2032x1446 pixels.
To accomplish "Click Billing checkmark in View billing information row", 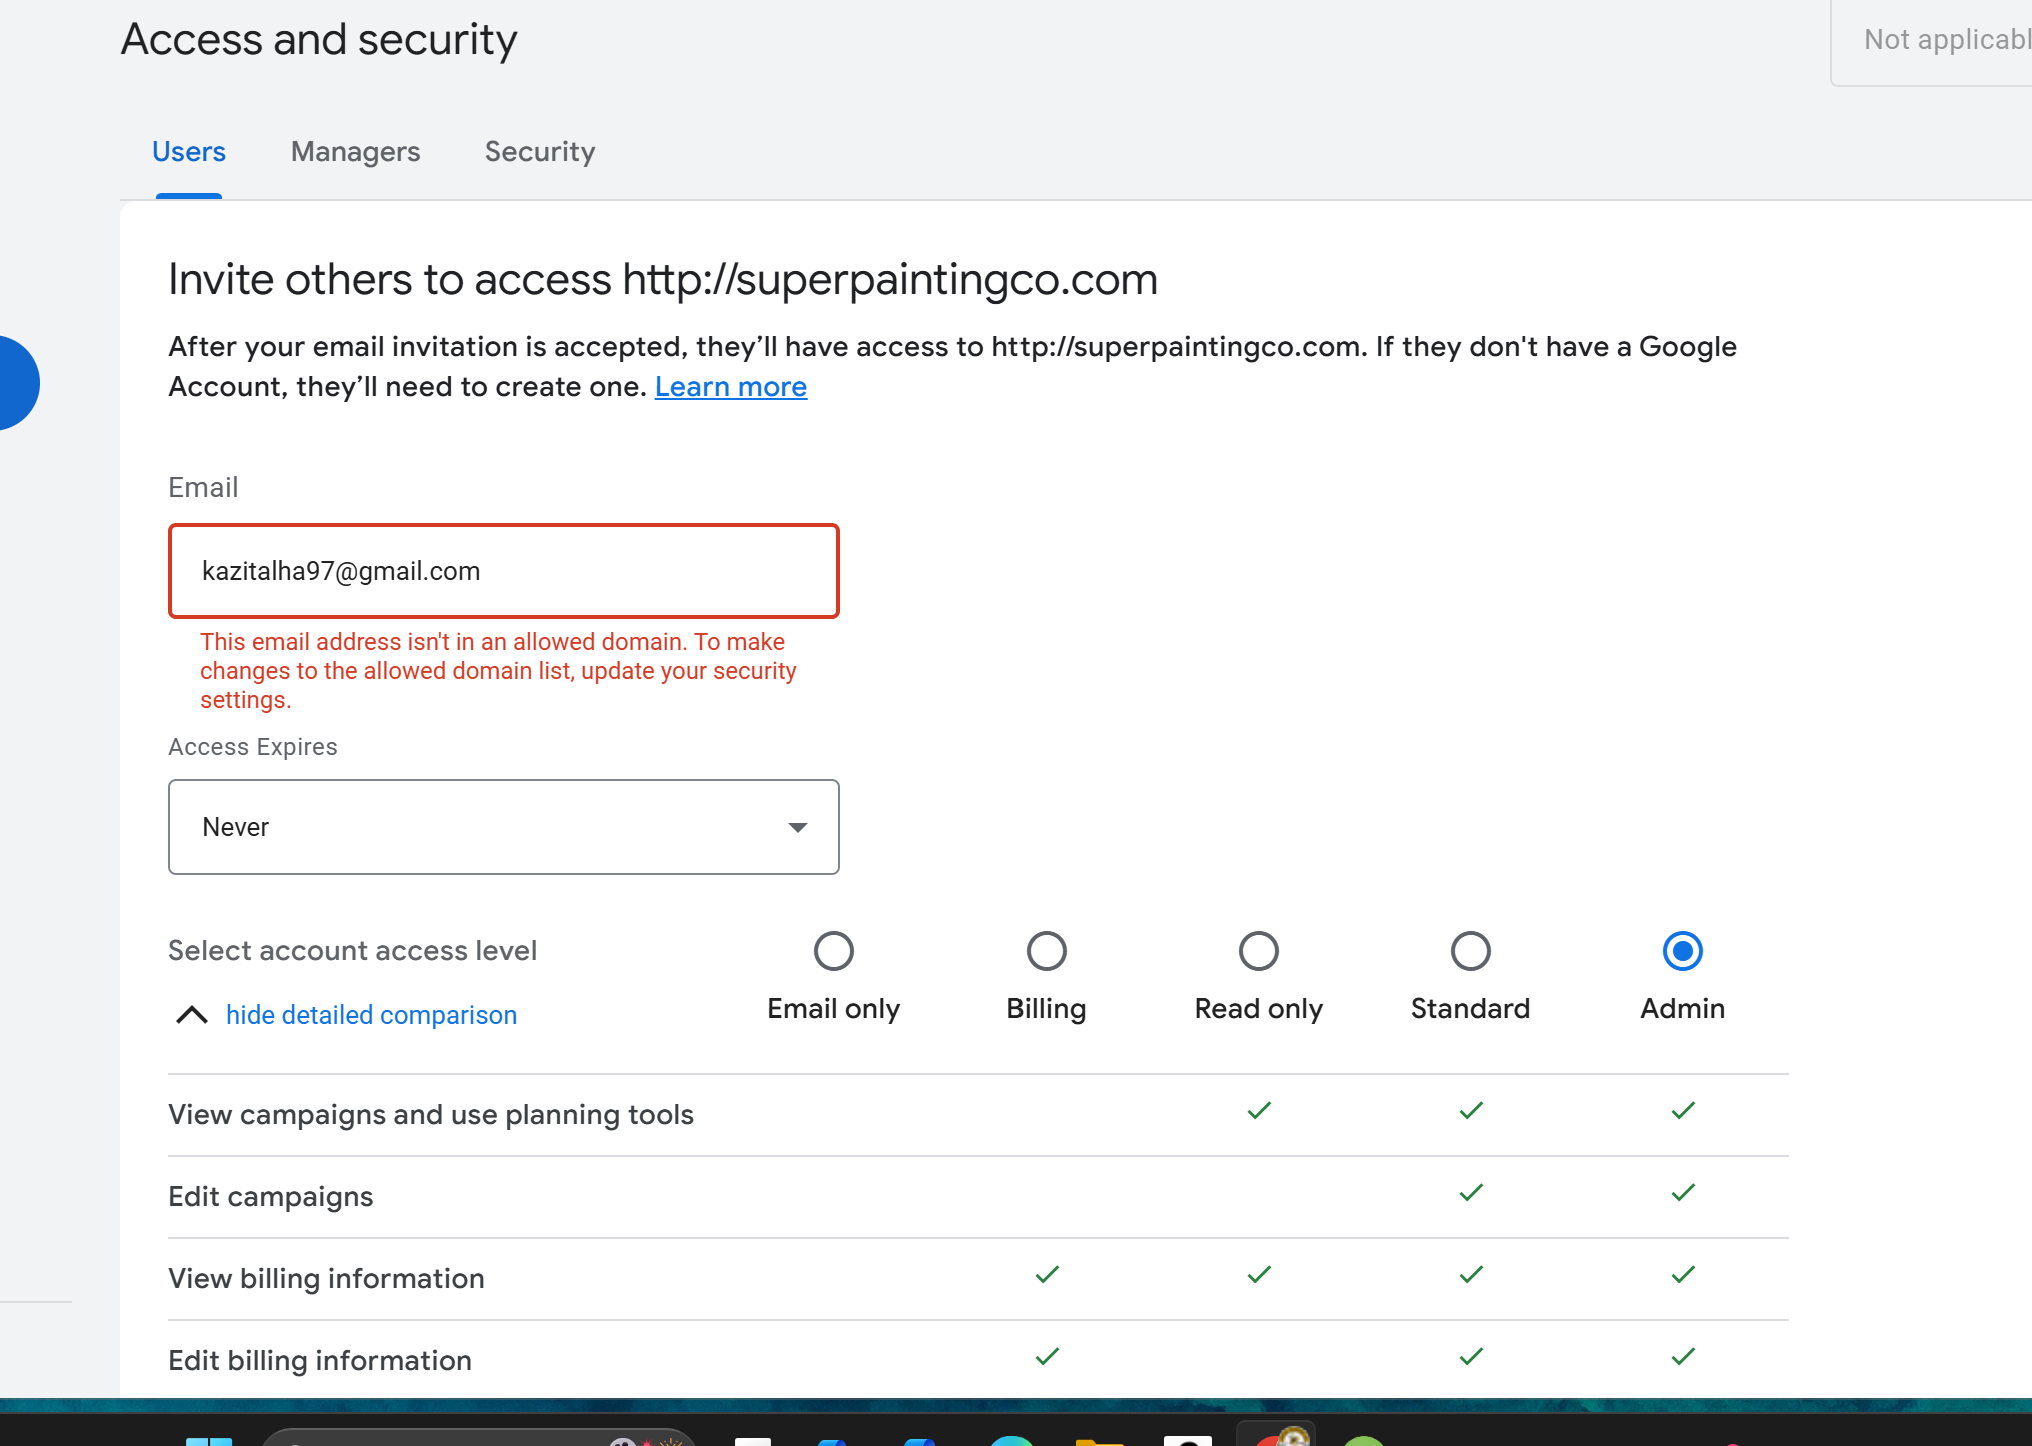I will [1047, 1275].
